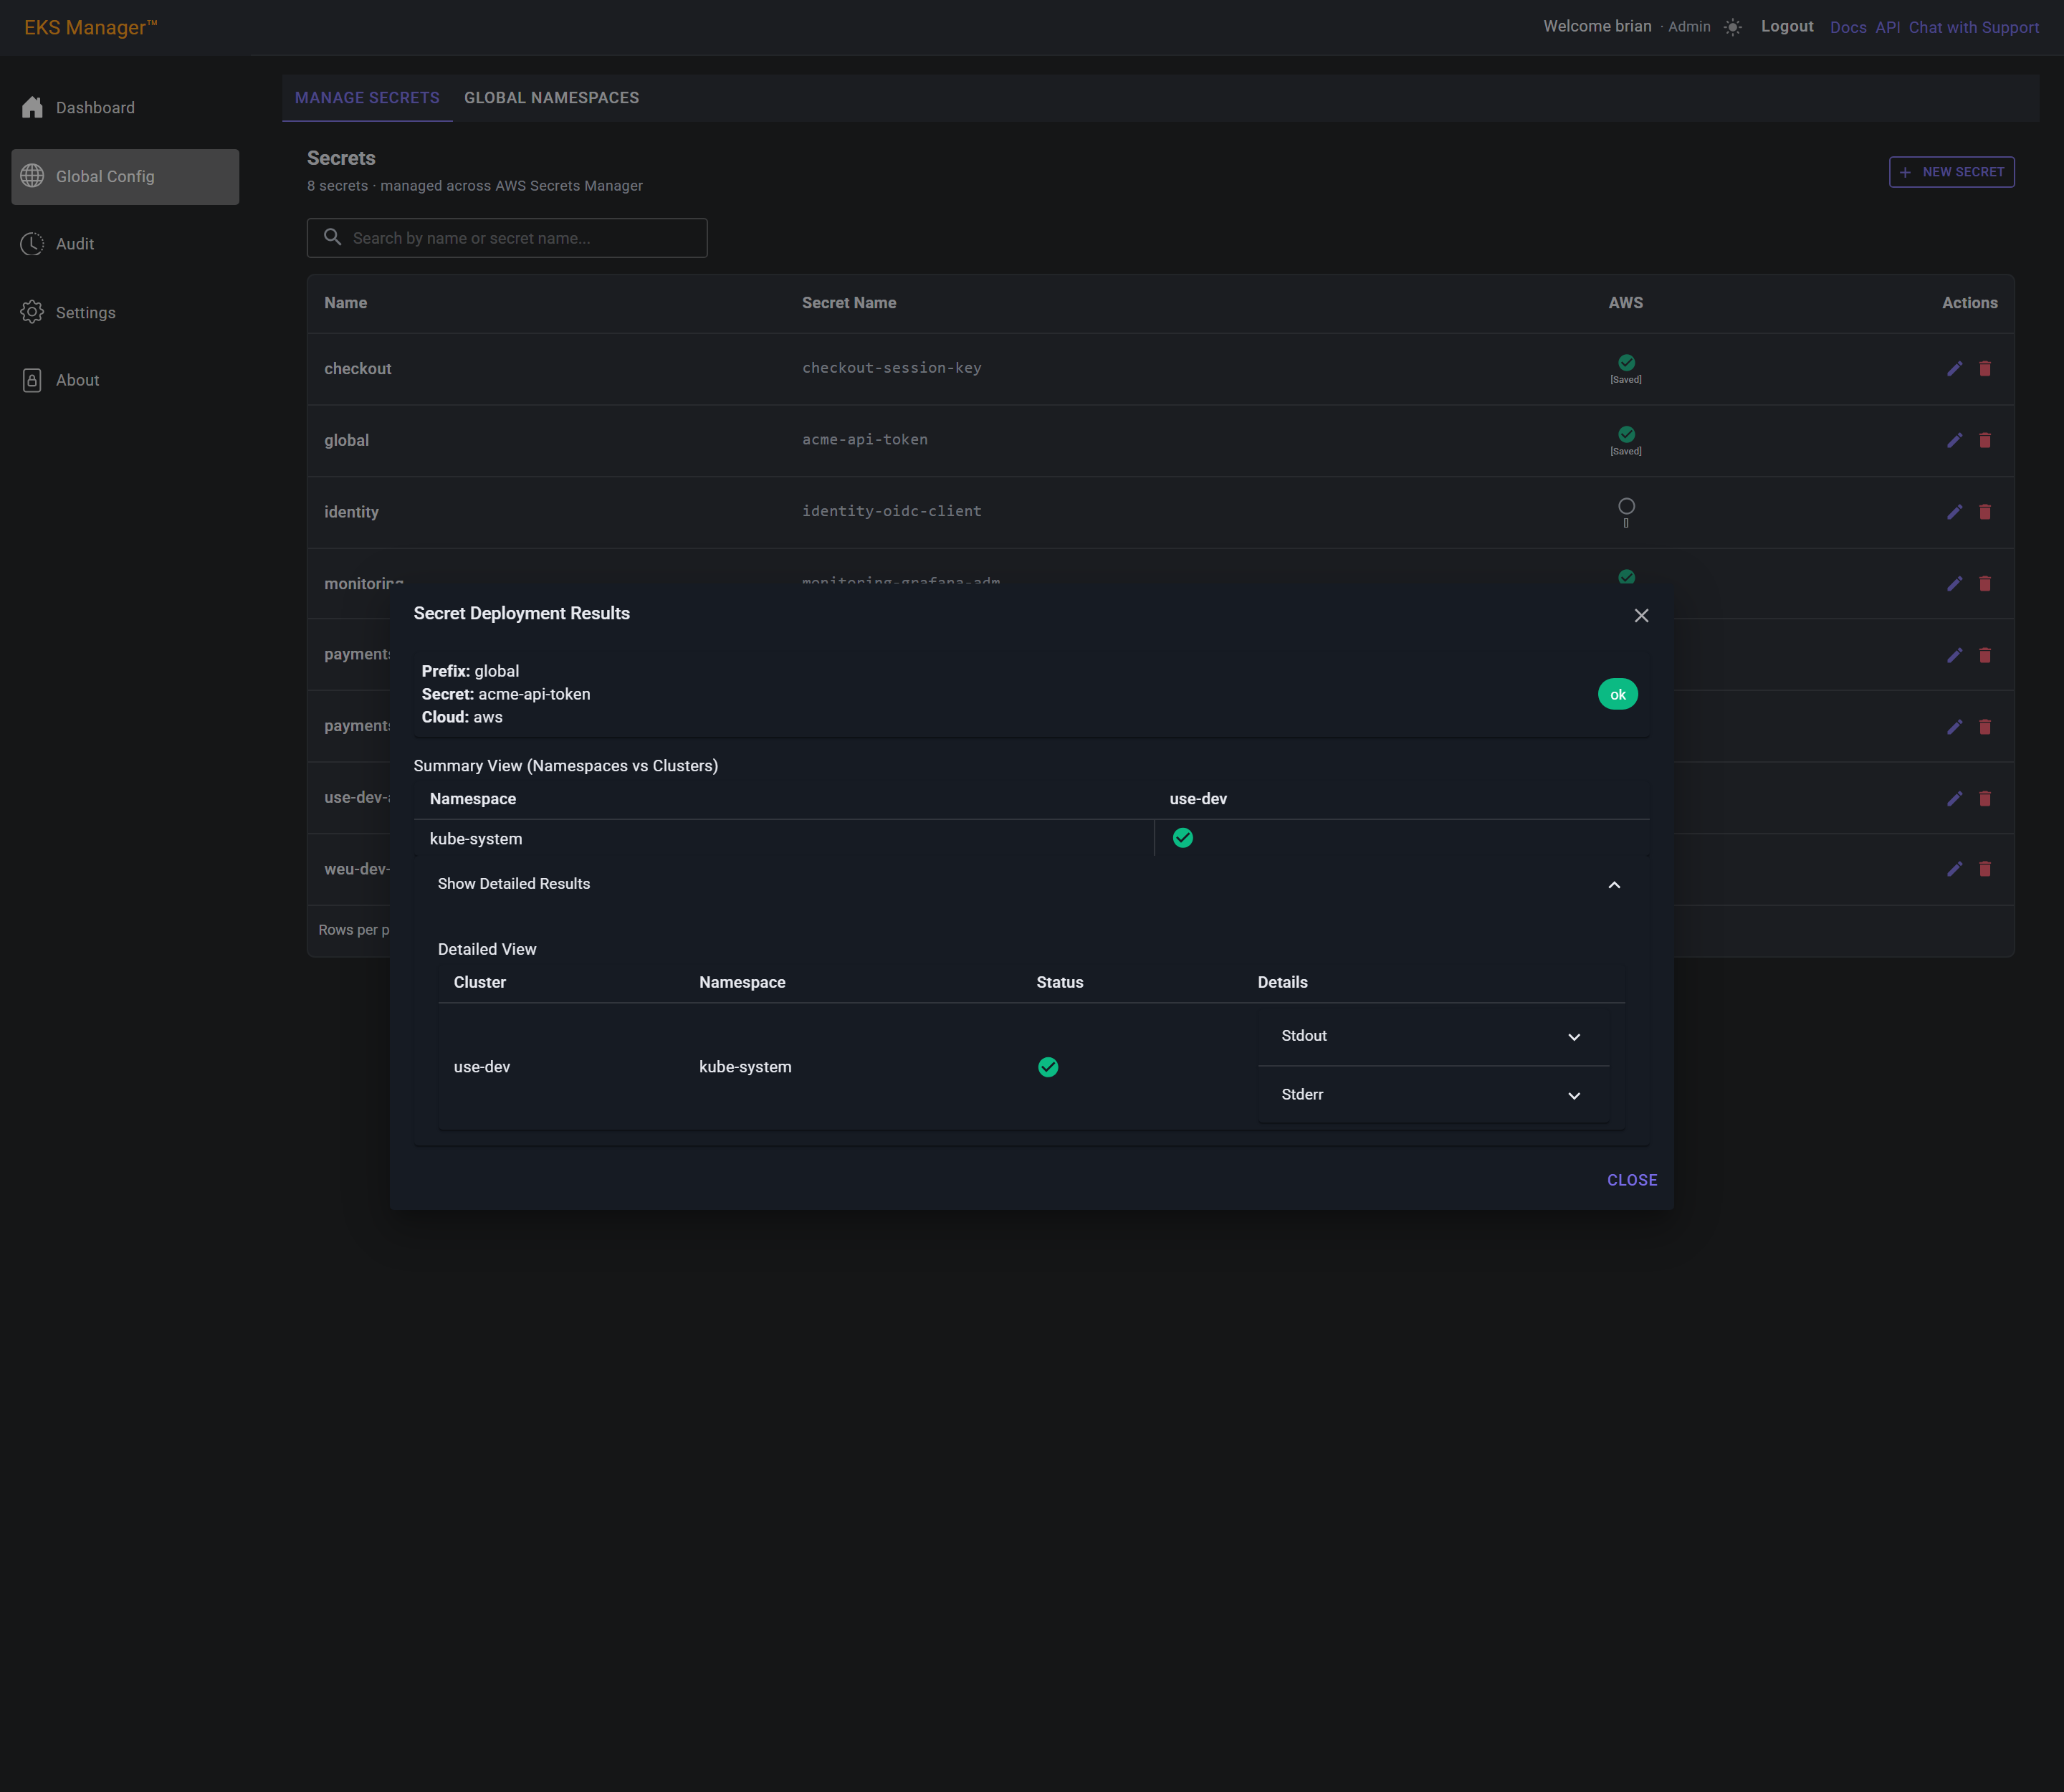This screenshot has height=1792, width=2064.
Task: Delete the checkout secret
Action: point(1985,369)
